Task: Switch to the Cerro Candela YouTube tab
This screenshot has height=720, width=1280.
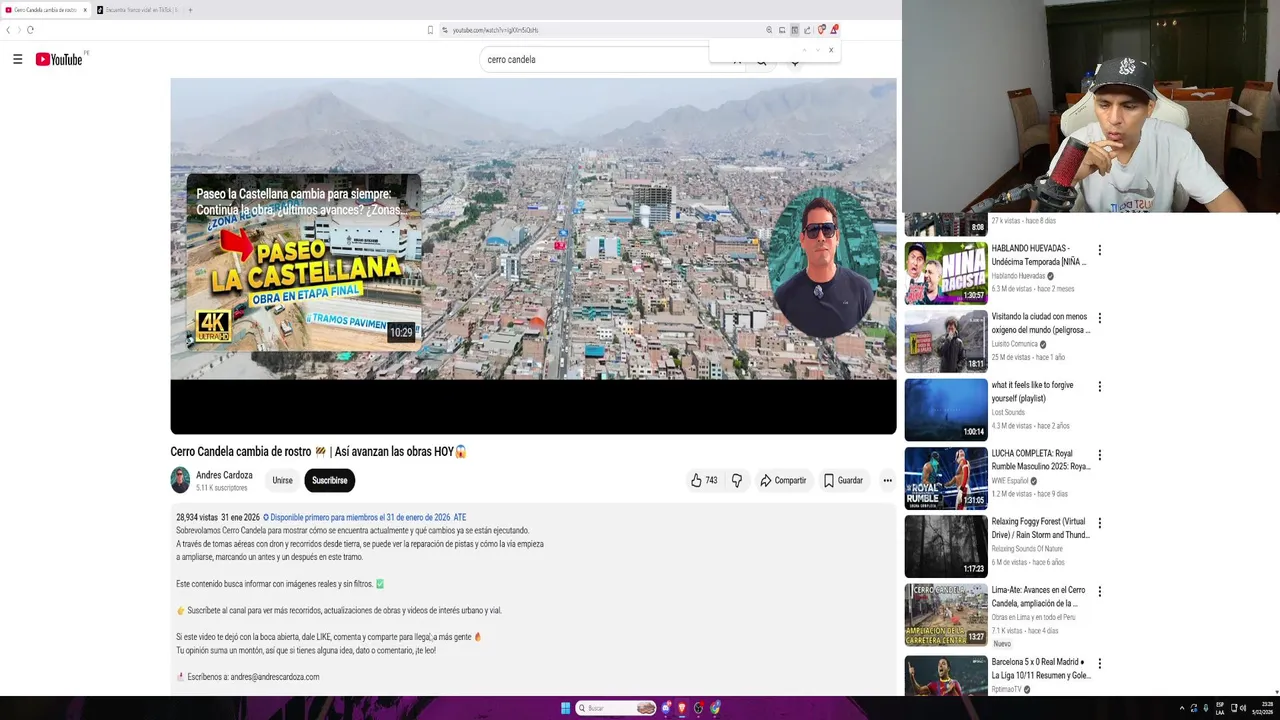Action: pyautogui.click(x=45, y=10)
